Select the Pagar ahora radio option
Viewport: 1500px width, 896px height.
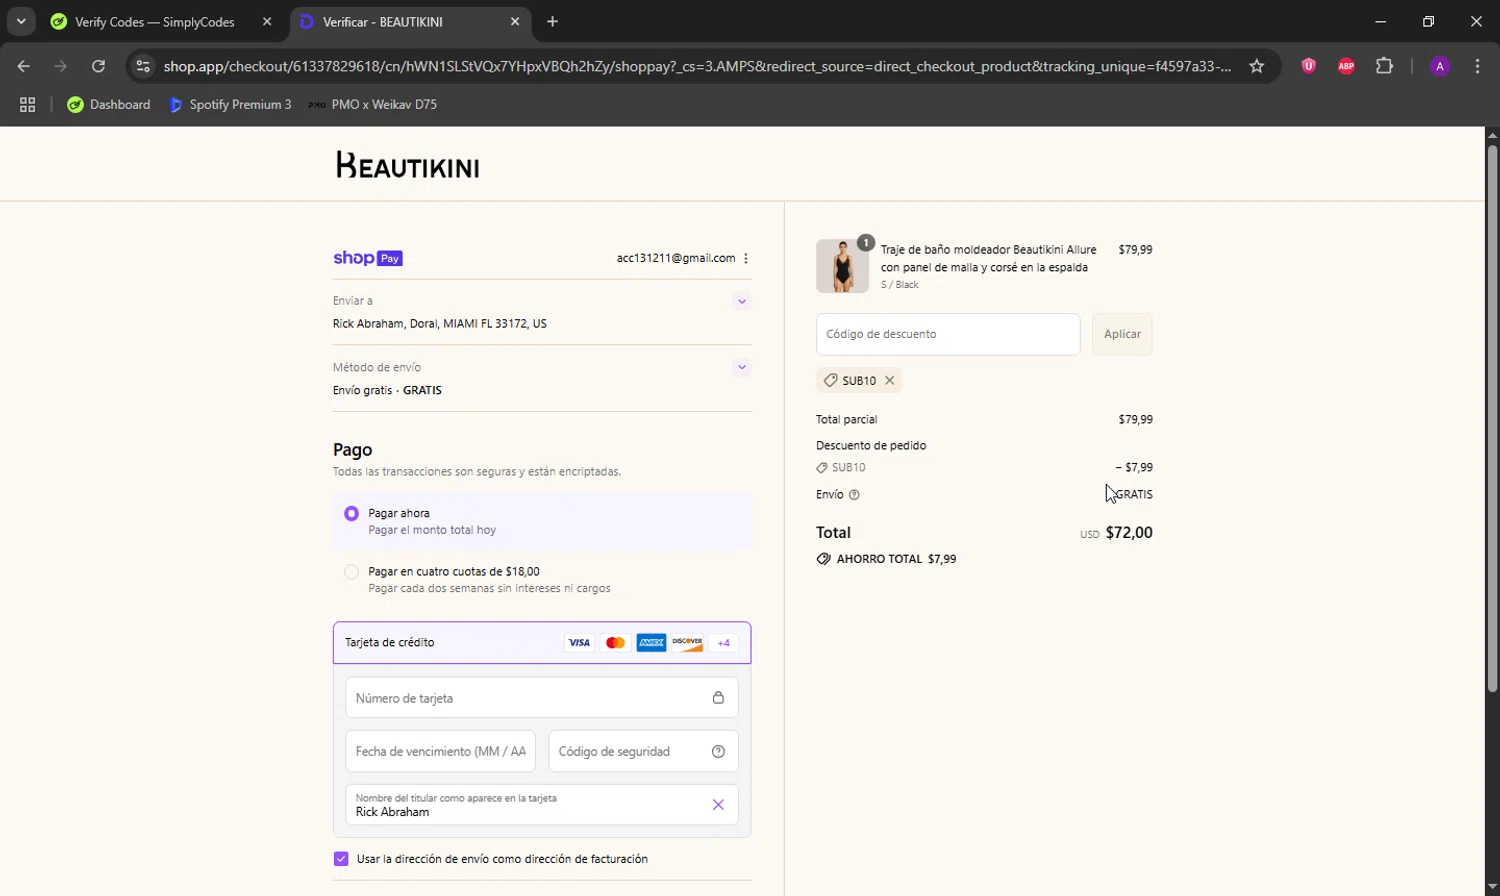click(x=351, y=513)
